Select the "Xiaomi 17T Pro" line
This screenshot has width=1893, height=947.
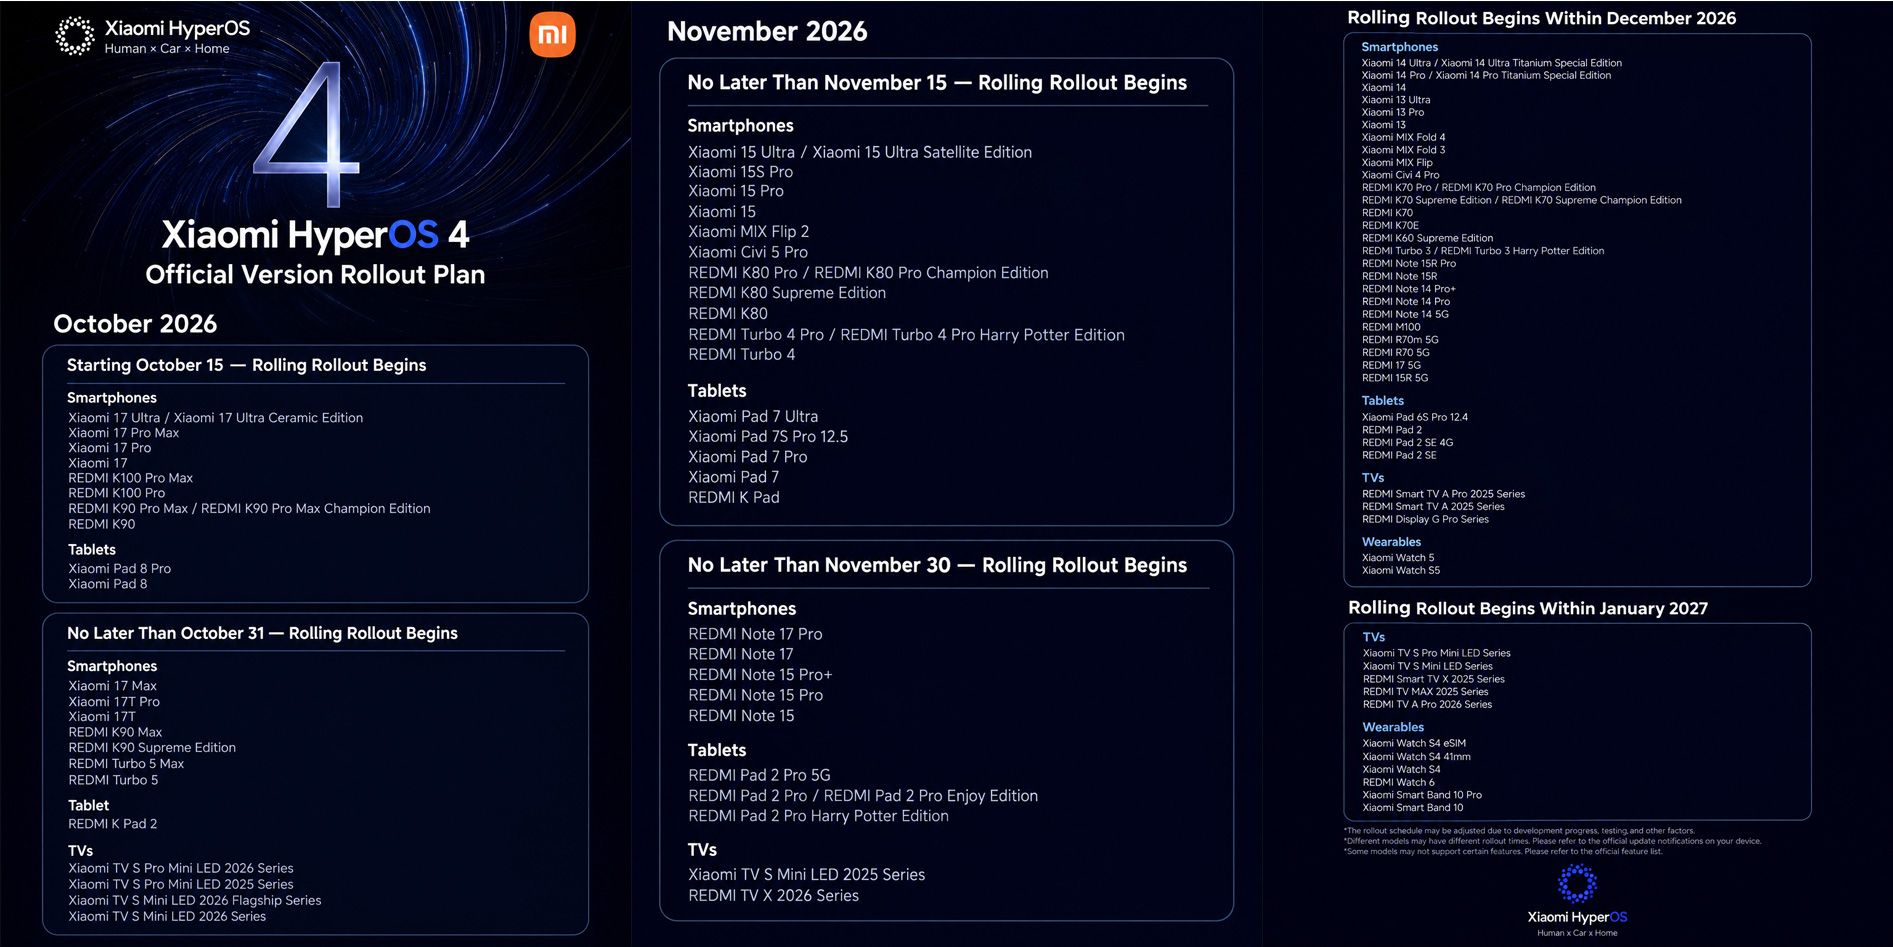[114, 702]
